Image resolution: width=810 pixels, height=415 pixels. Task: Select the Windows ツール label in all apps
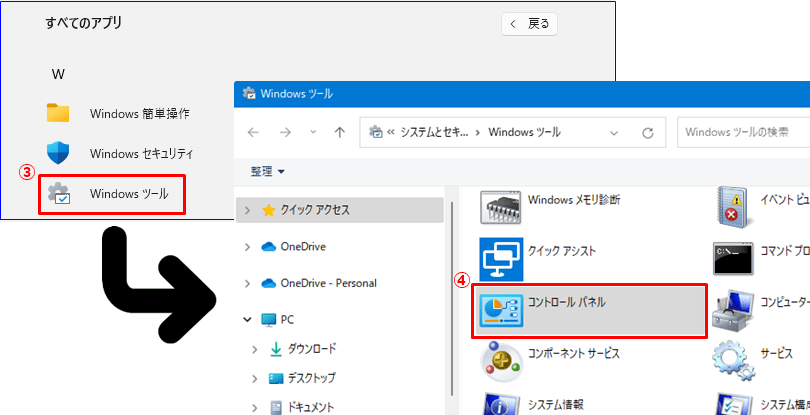(129, 194)
